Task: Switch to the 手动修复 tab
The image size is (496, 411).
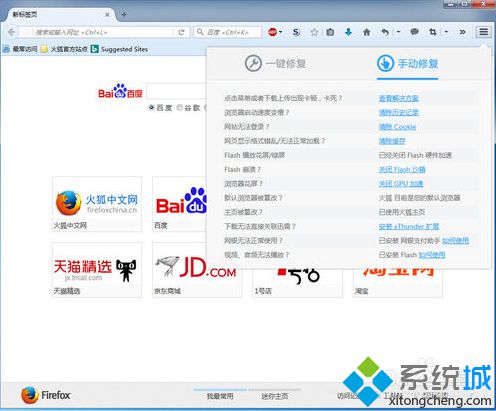Action: coord(407,63)
